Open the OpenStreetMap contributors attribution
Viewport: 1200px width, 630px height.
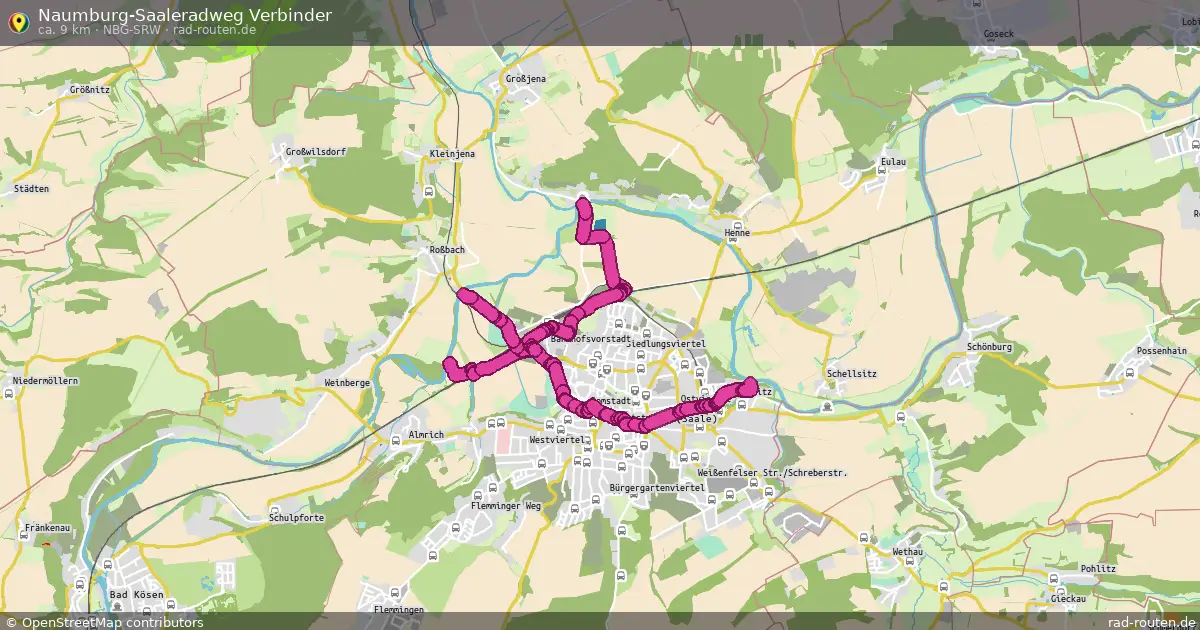[103, 622]
